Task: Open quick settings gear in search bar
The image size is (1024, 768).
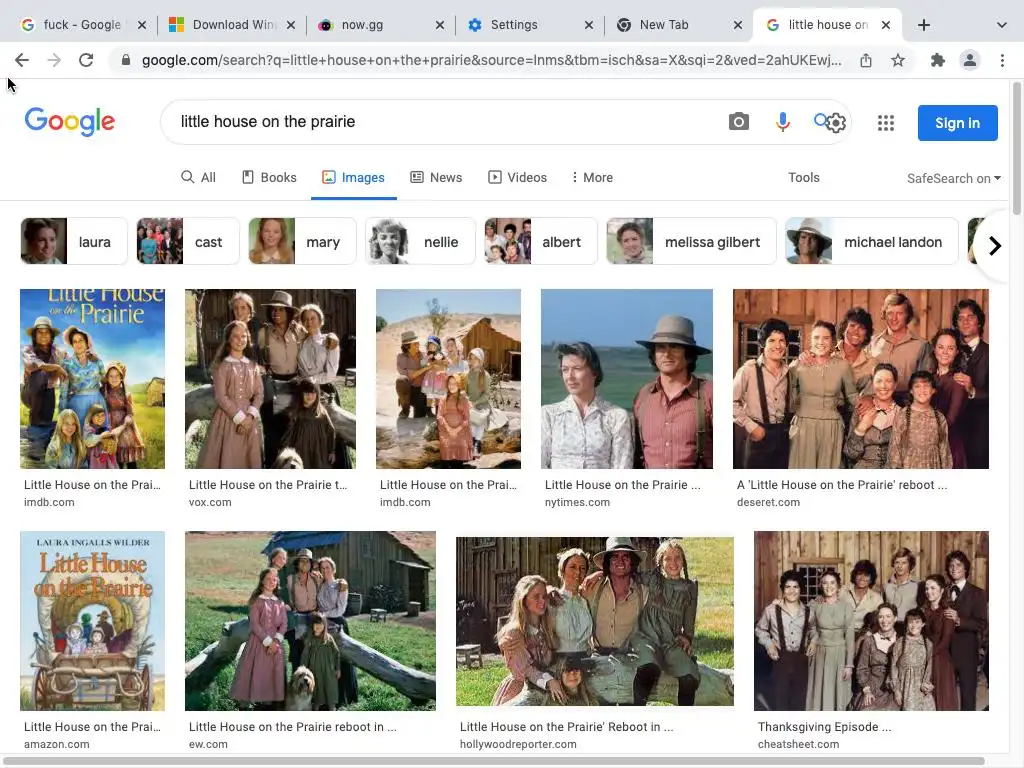Action: click(837, 123)
